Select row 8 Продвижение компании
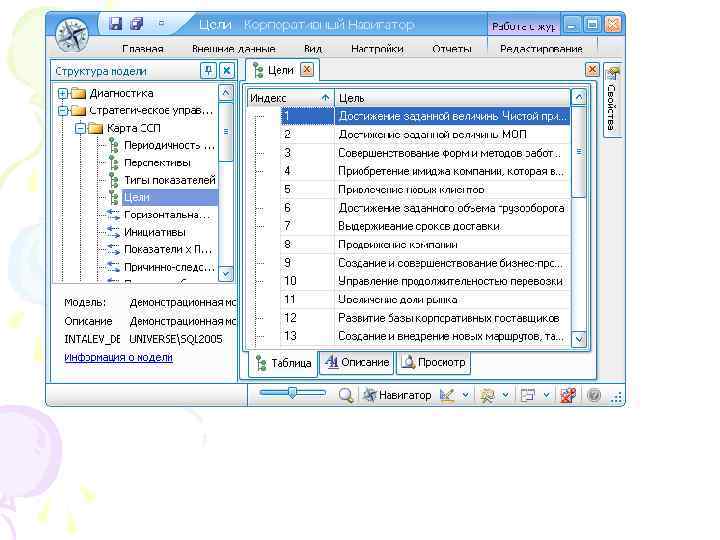This screenshot has height=540, width=720. pos(425,245)
